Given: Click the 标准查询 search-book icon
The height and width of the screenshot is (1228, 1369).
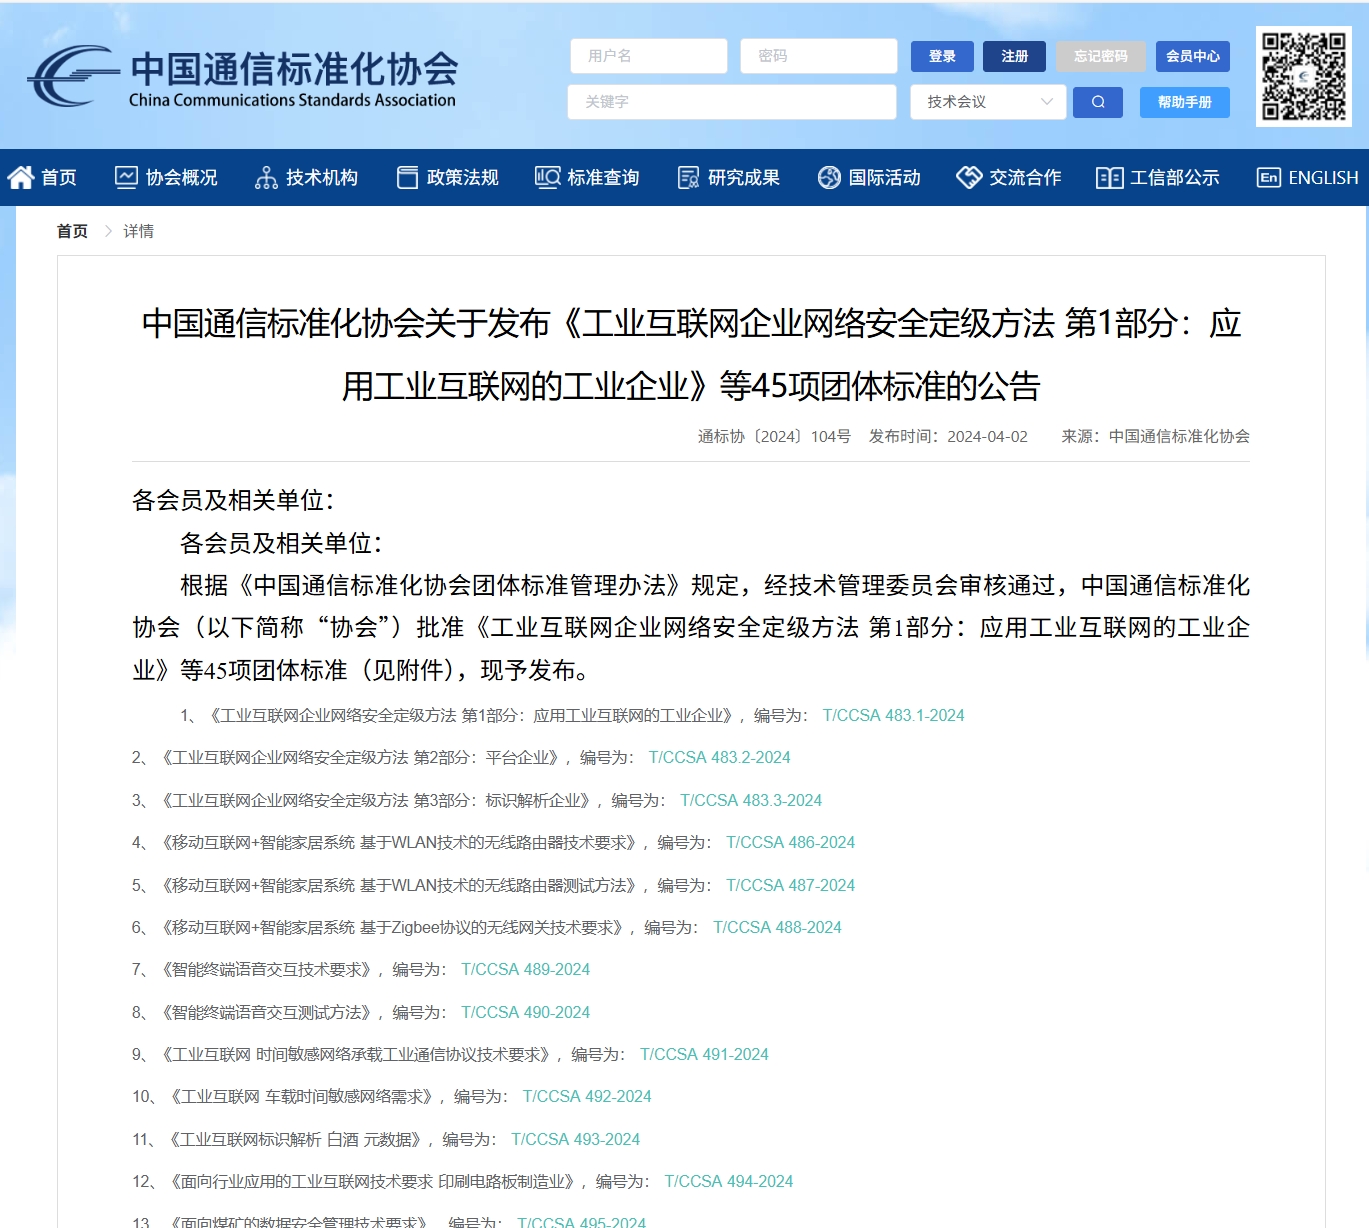Looking at the screenshot, I should click(x=547, y=177).
